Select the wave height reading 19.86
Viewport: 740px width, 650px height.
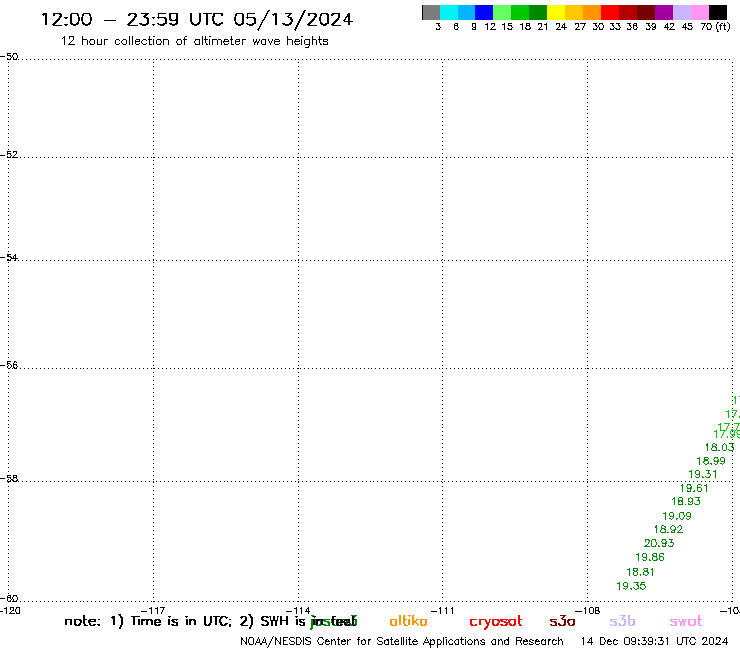pyautogui.click(x=649, y=557)
